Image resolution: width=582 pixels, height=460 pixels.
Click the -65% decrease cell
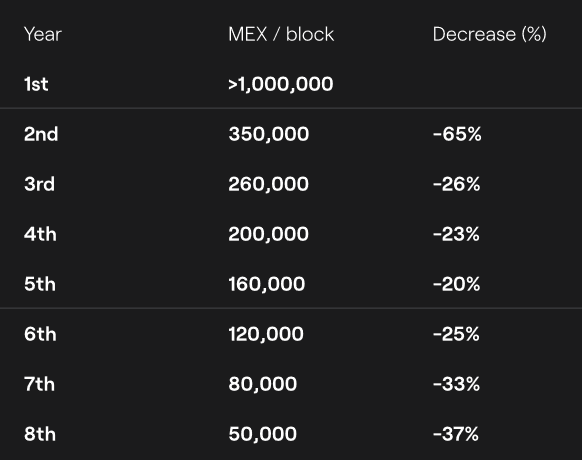457,134
